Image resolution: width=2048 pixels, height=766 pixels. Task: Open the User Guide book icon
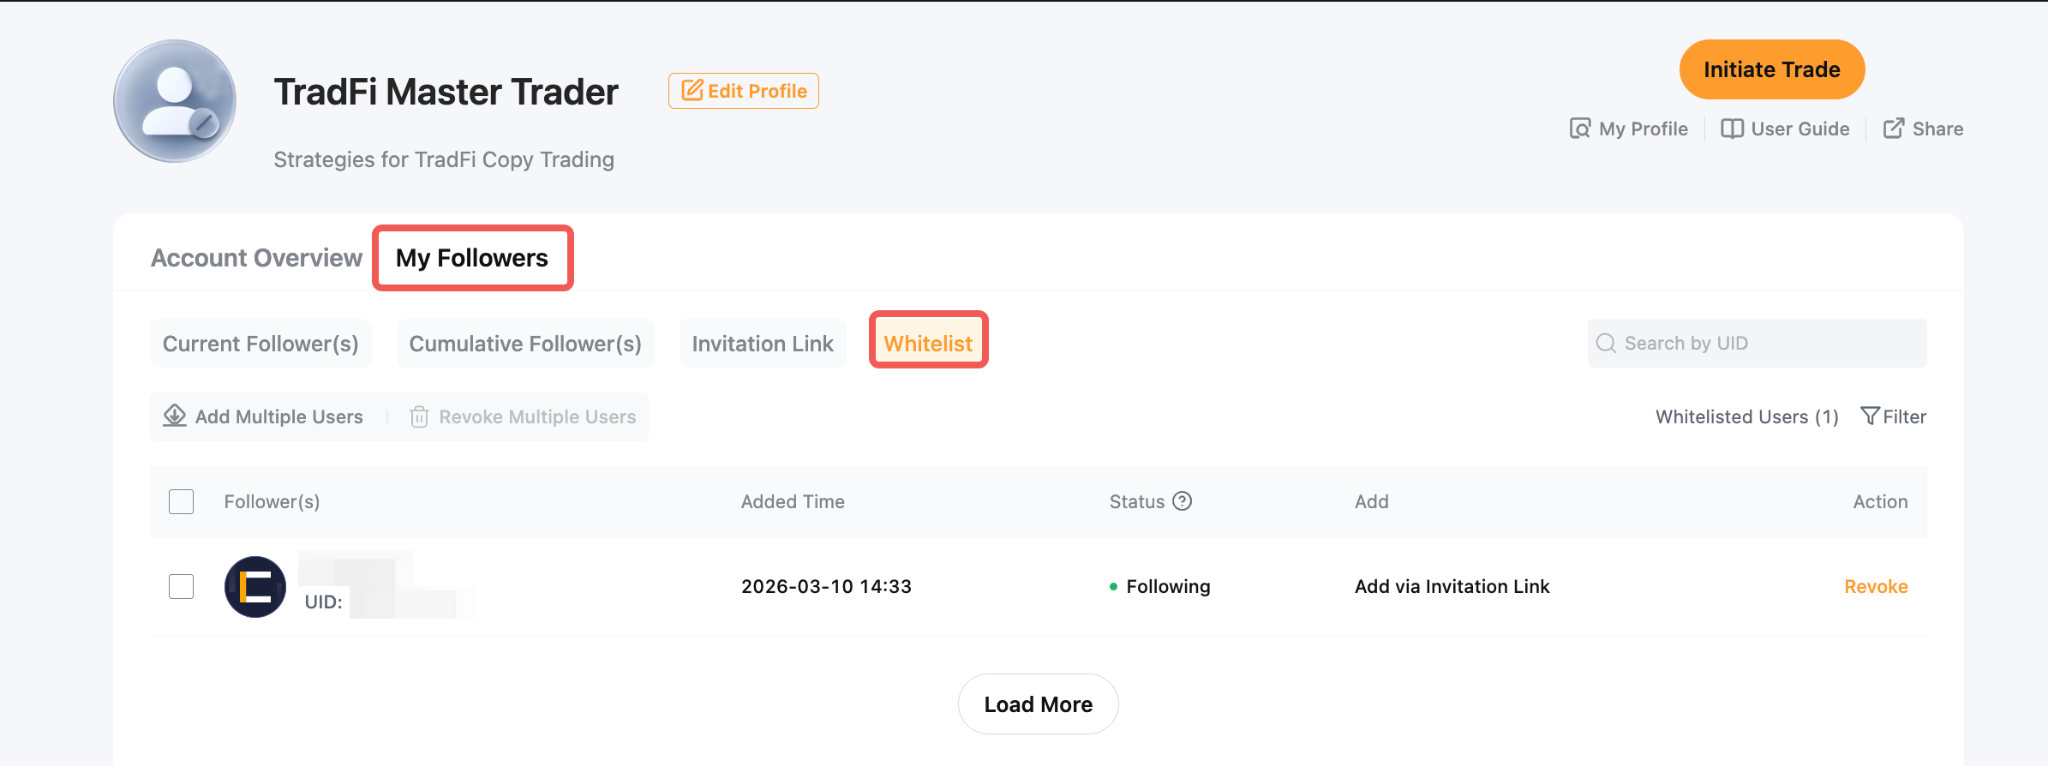click(1732, 129)
